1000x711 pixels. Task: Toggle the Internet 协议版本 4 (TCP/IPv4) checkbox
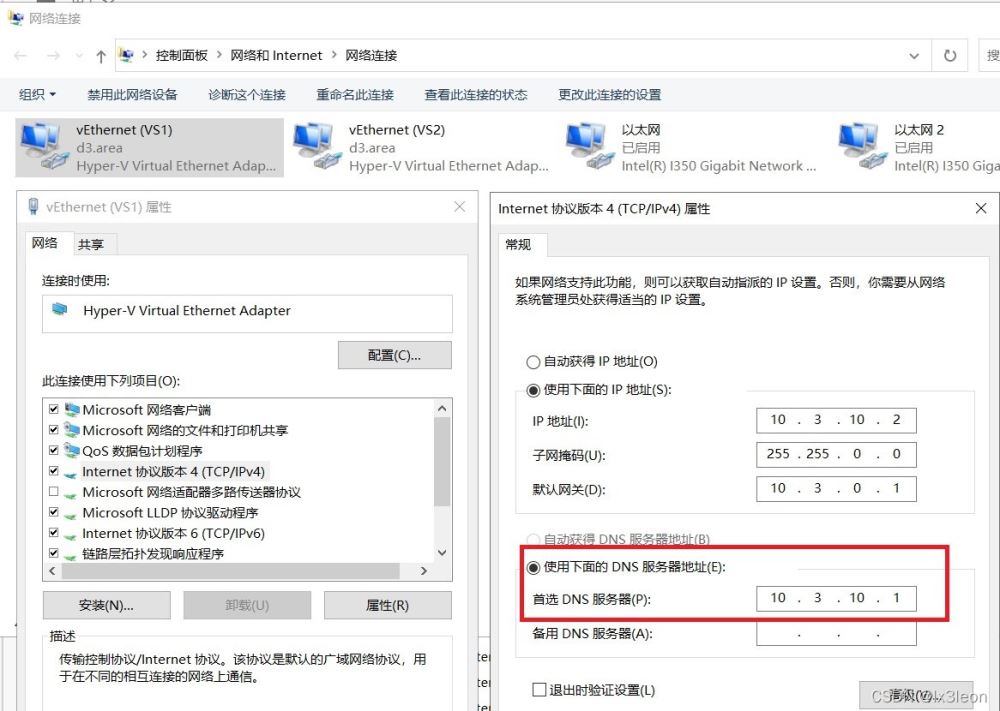tap(54, 471)
